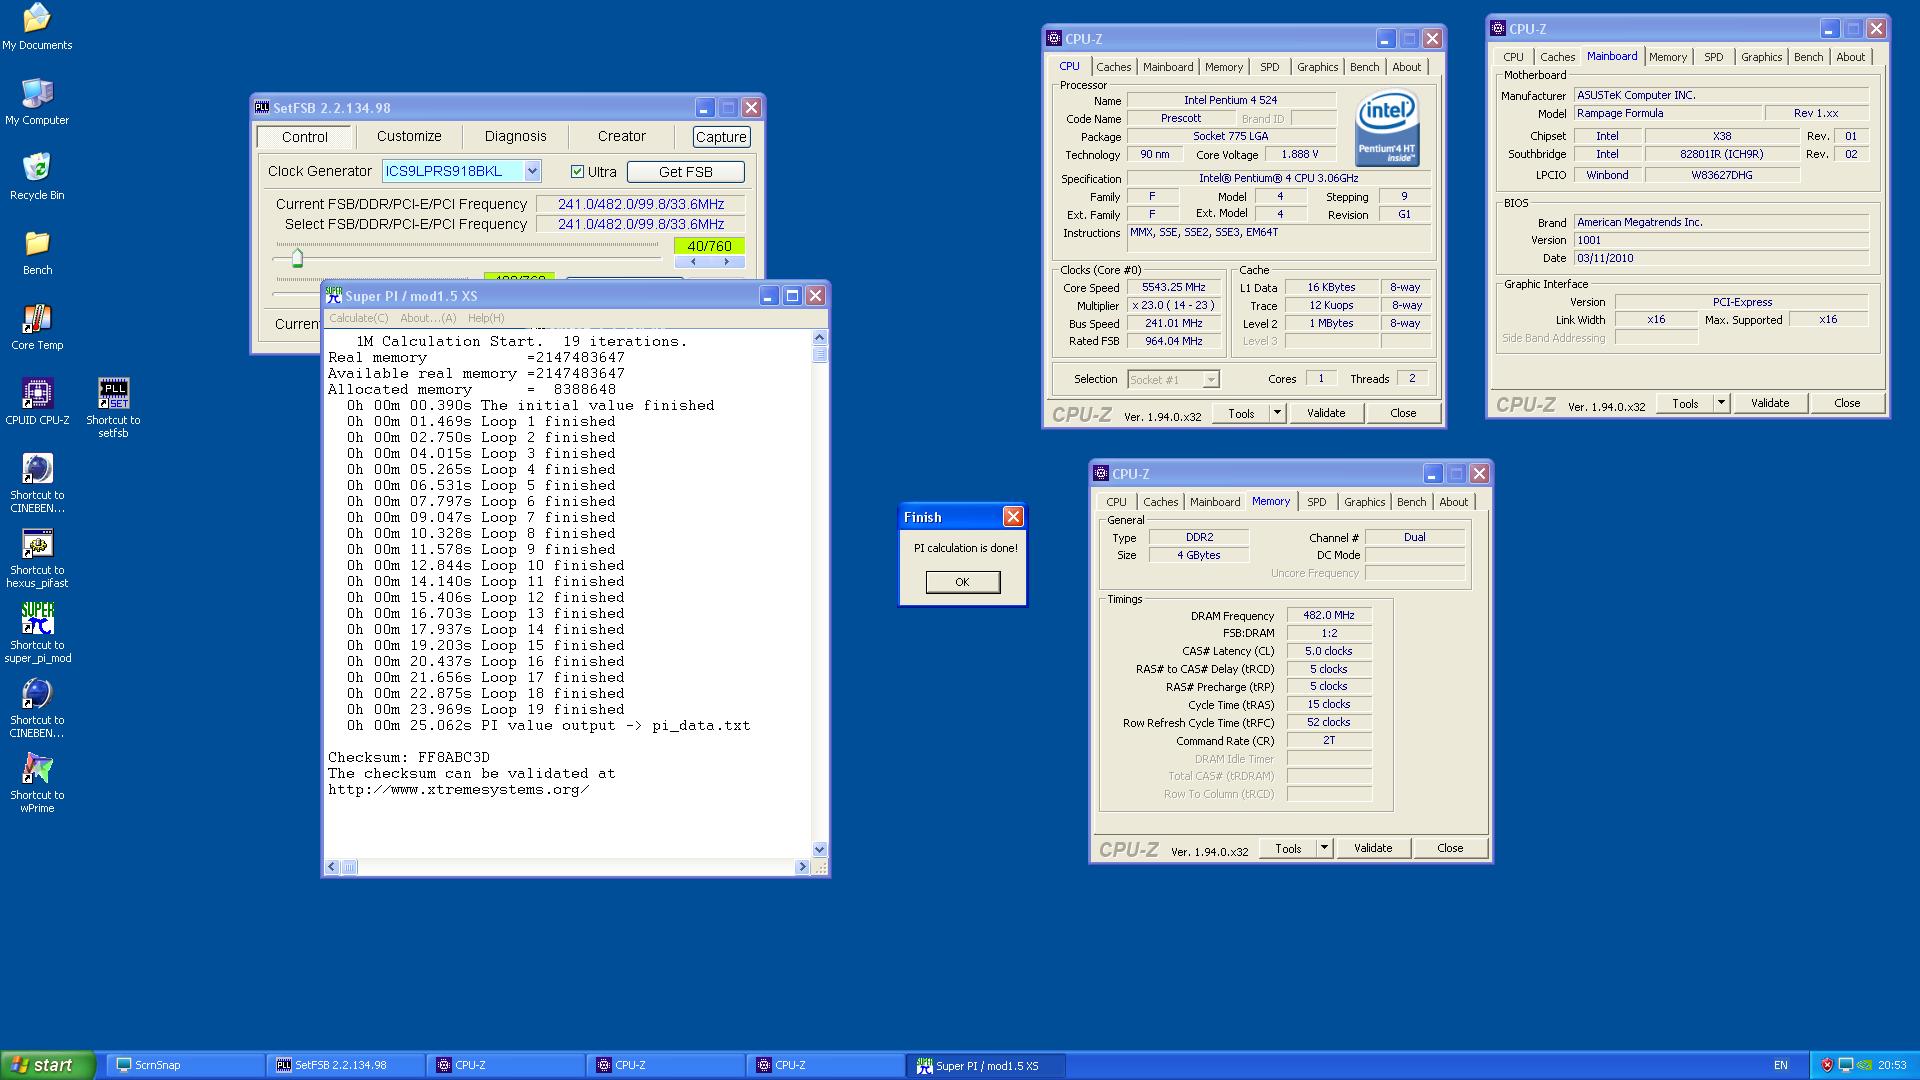
Task: Expand the Tools dropdown arrow in CPU-Z Mainboard window
Action: (x=1721, y=403)
